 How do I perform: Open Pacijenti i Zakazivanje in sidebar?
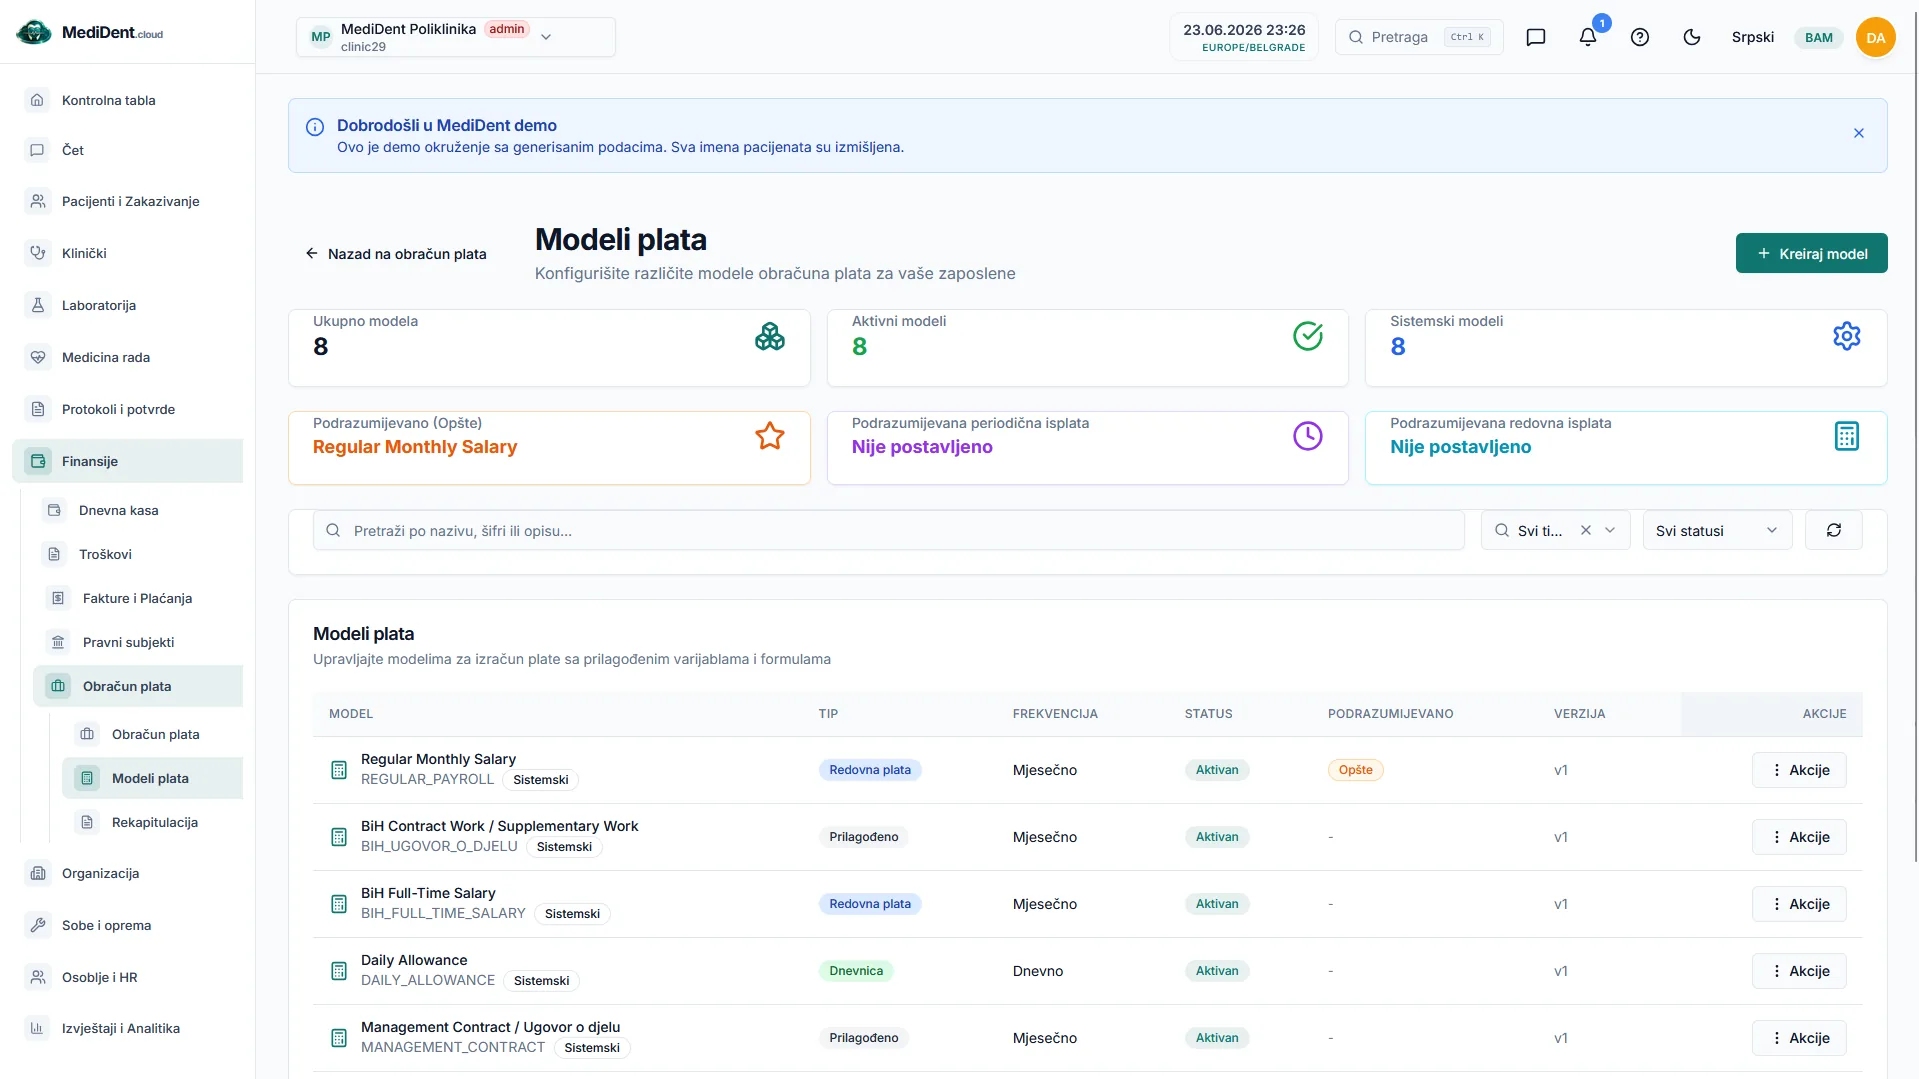pyautogui.click(x=128, y=201)
